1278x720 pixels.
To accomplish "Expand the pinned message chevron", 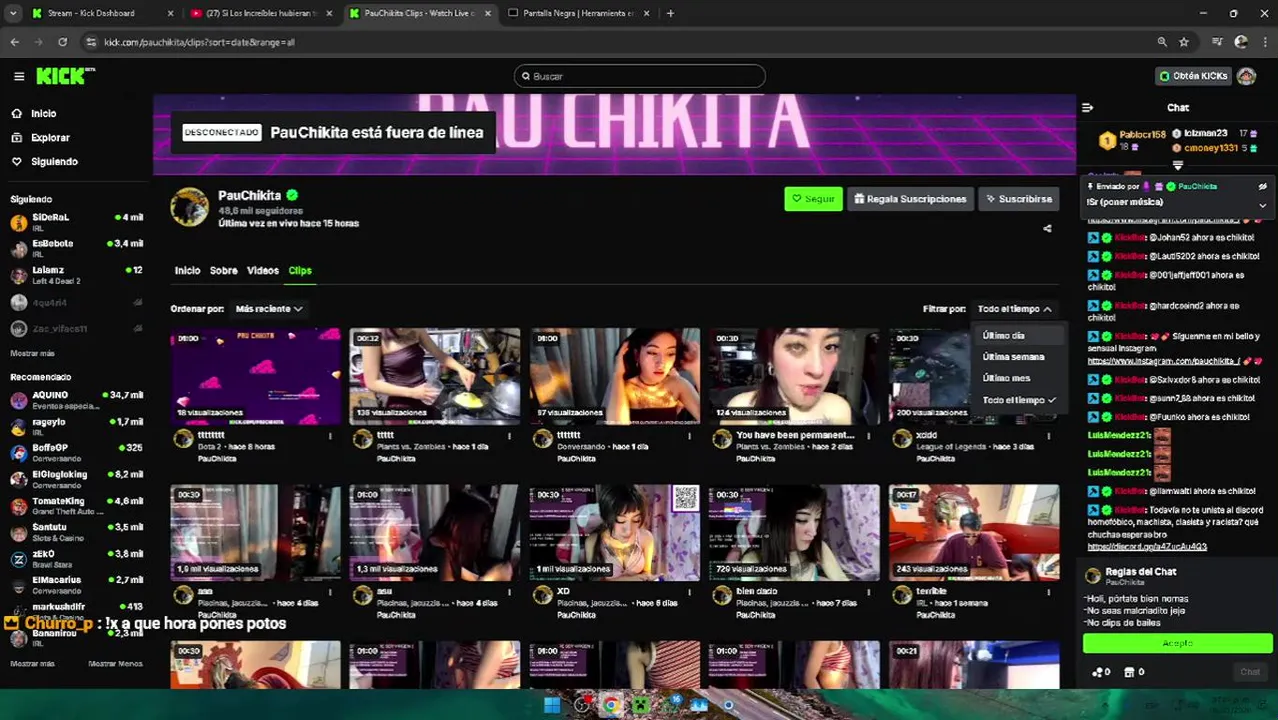I will (x=1262, y=205).
